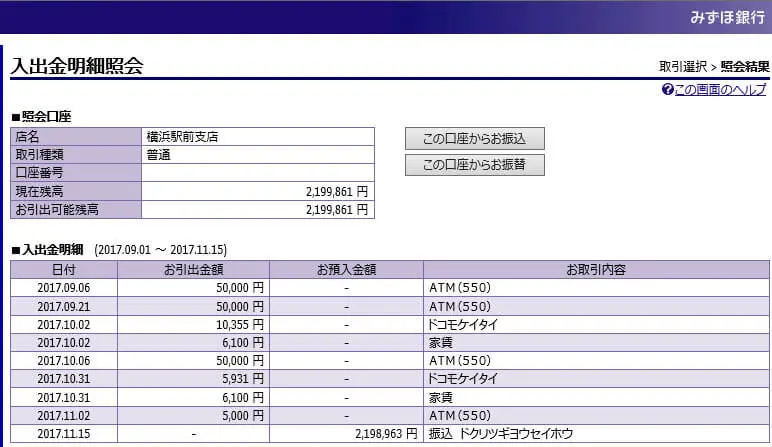Click the 入出金明細照会 page heading
This screenshot has width=772, height=447.
pyautogui.click(x=77, y=65)
